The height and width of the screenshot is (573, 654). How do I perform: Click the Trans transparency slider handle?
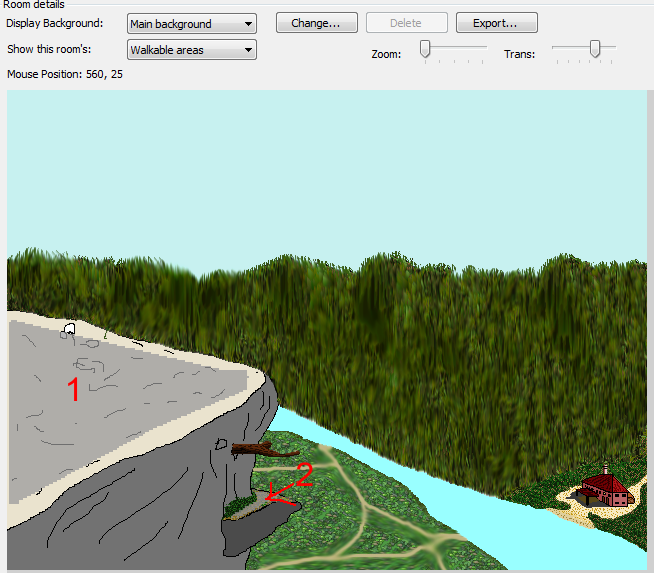click(x=595, y=49)
